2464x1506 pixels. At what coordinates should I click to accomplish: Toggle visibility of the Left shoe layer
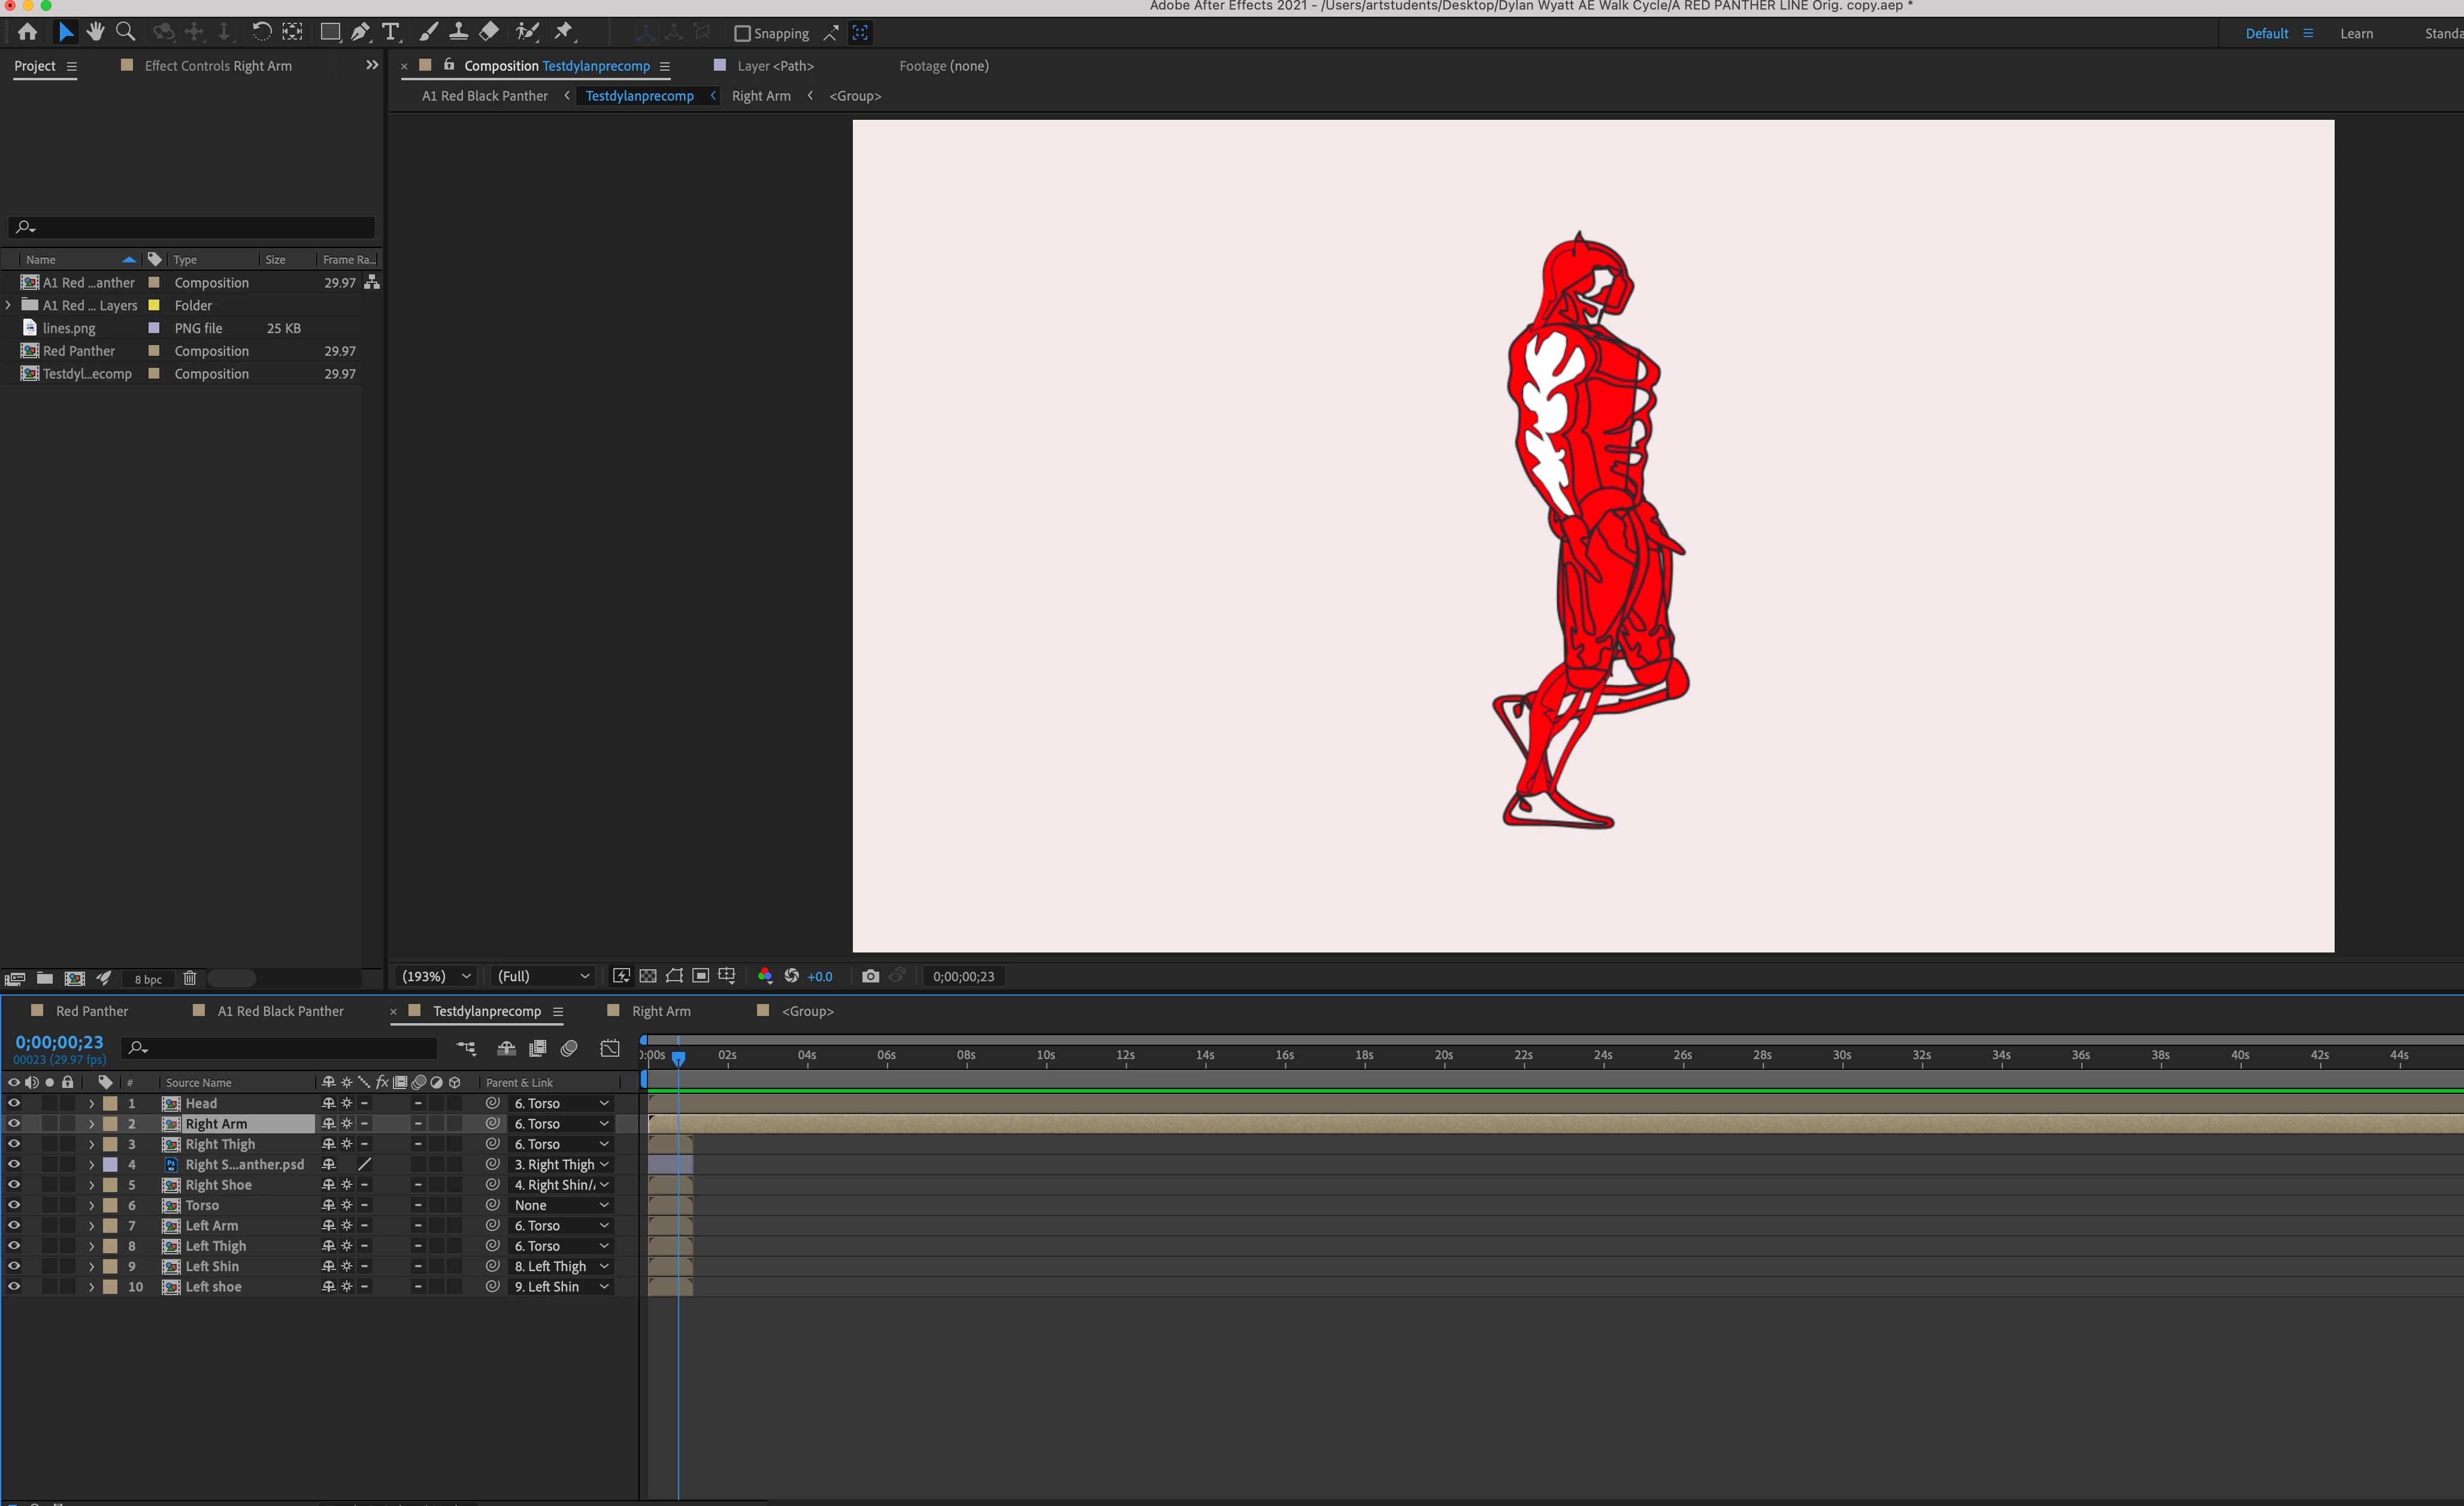(x=14, y=1286)
